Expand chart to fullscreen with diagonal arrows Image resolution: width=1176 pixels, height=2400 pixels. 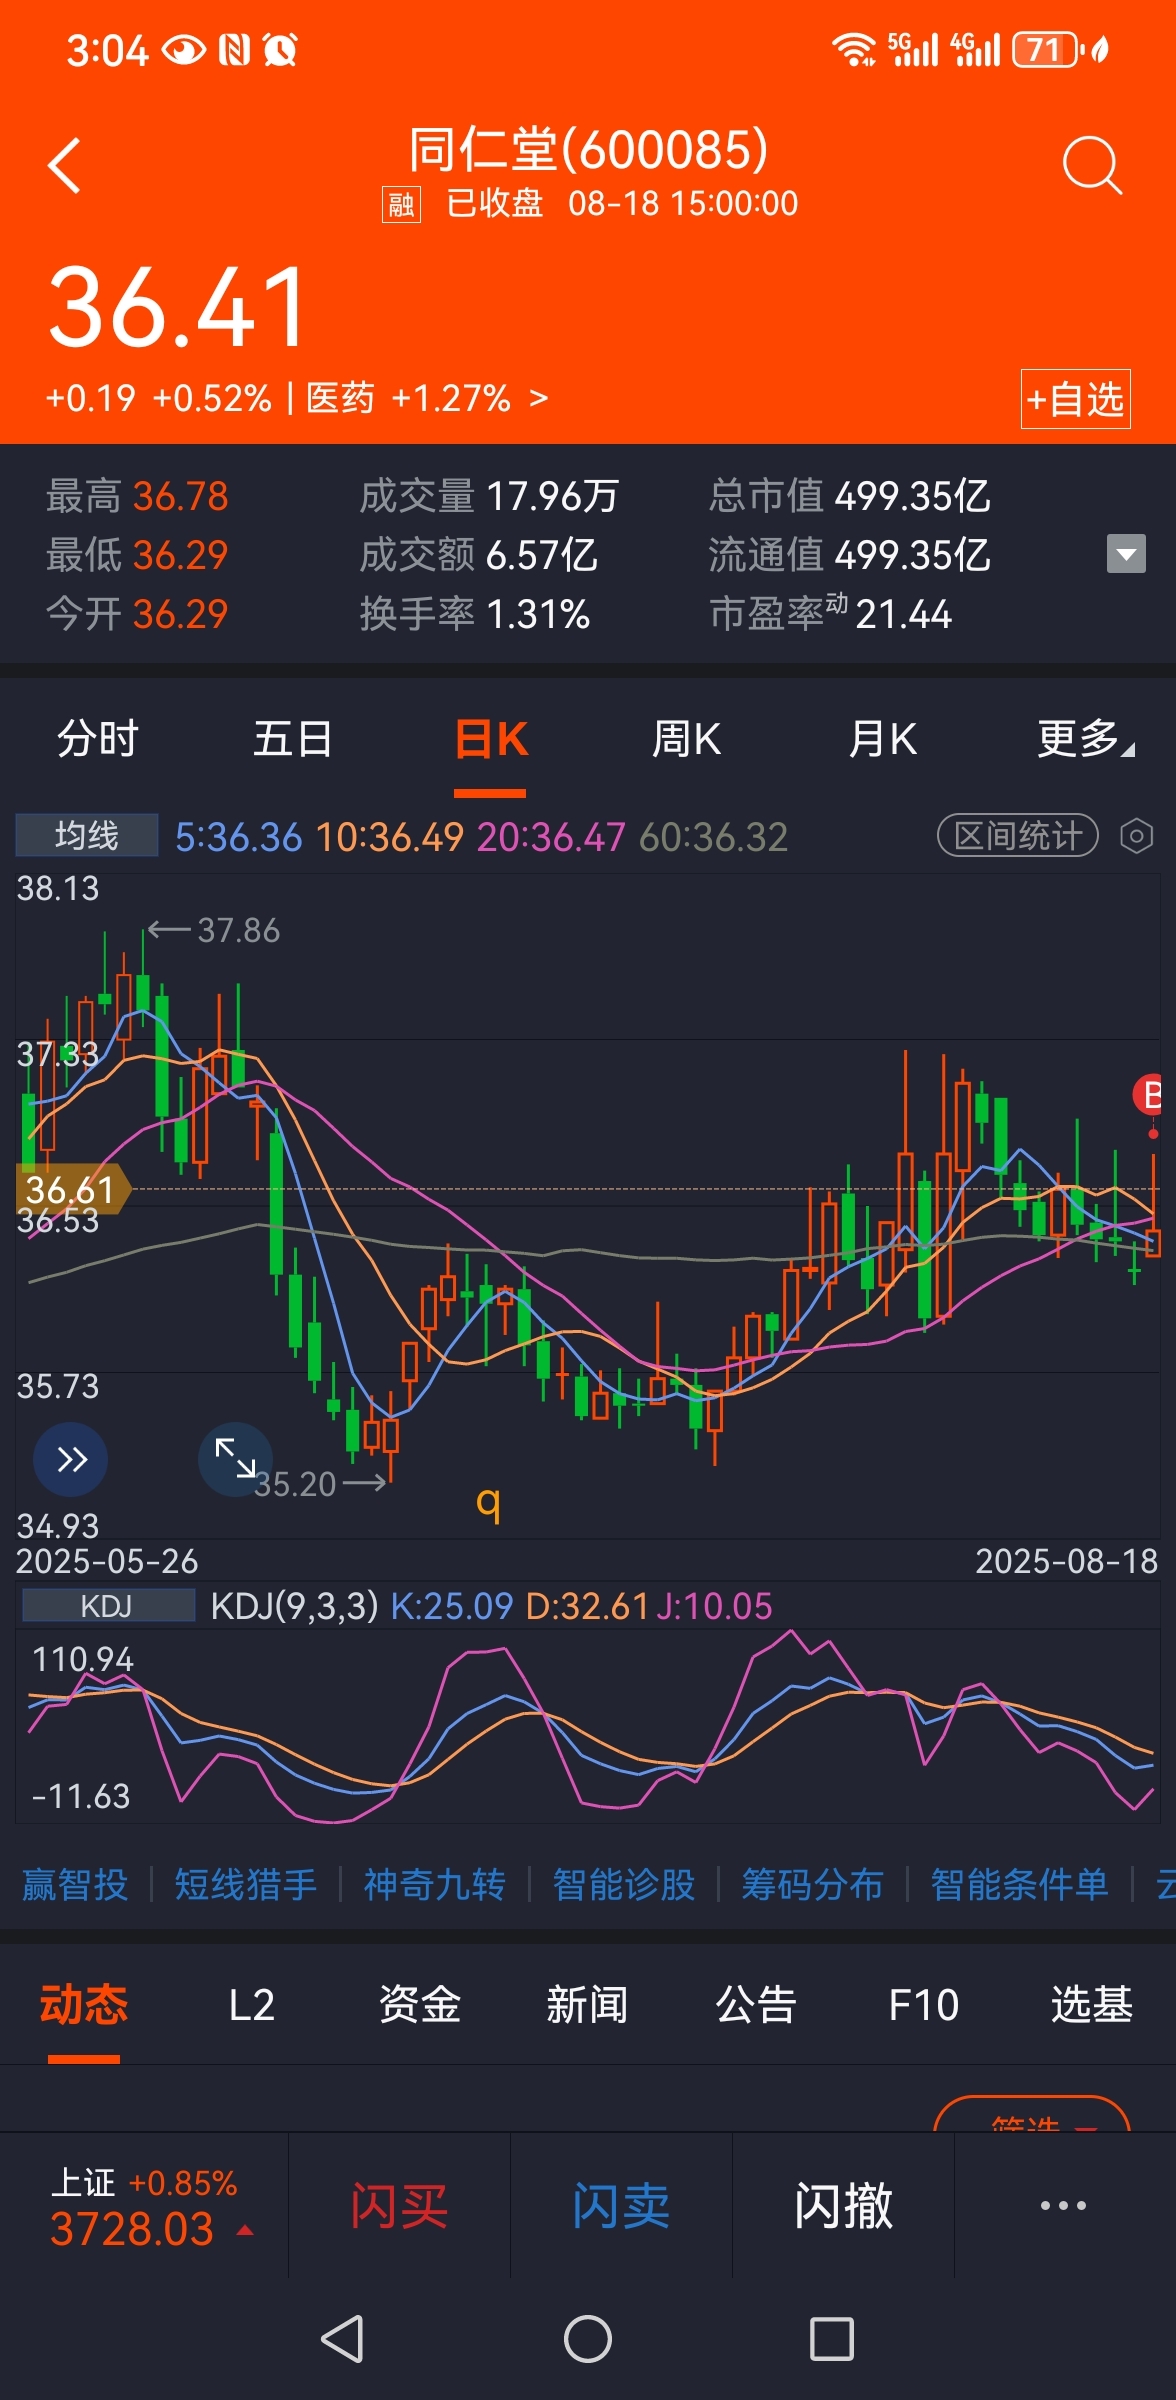click(236, 1459)
